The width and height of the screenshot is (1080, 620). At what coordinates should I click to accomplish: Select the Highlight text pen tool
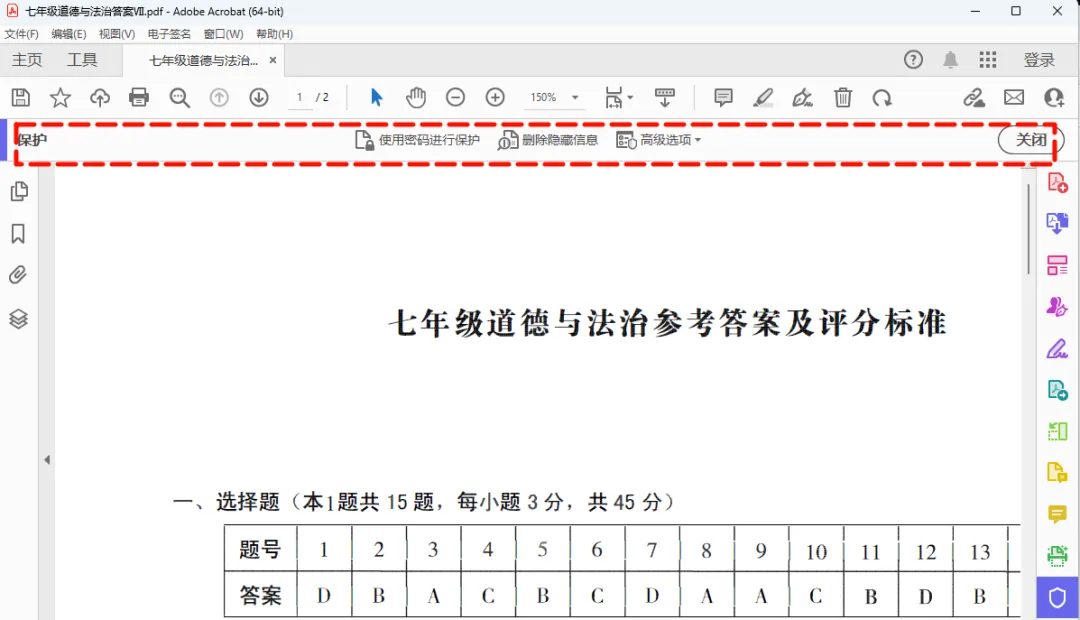pos(762,98)
